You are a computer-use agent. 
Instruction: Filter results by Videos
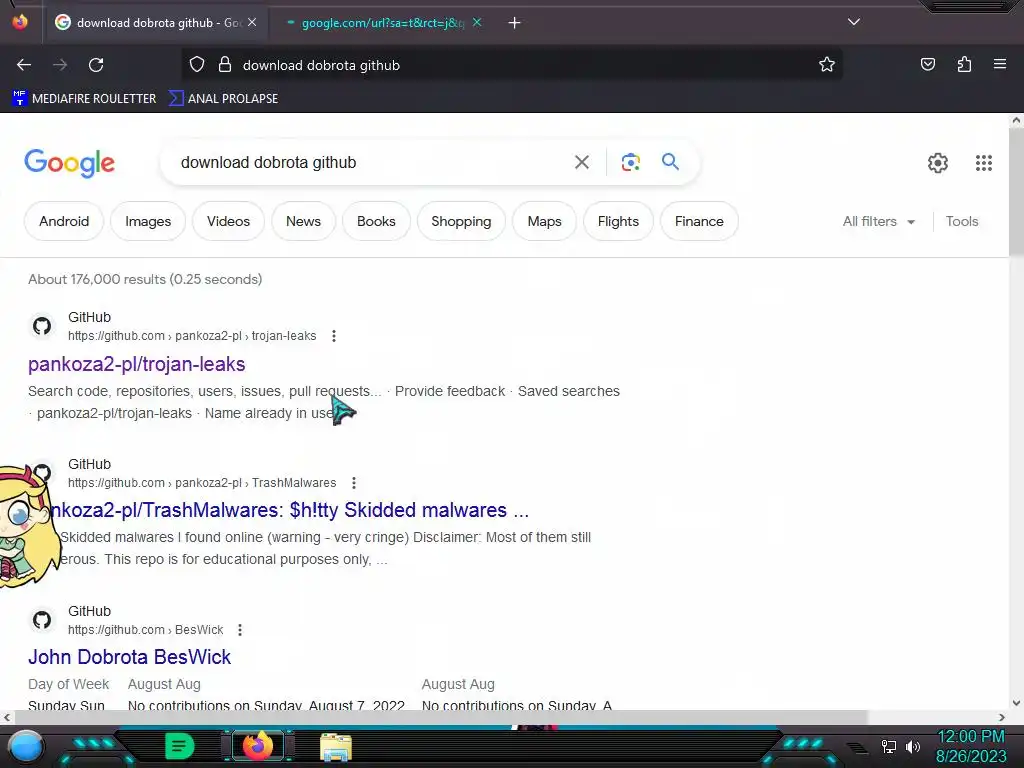click(229, 221)
